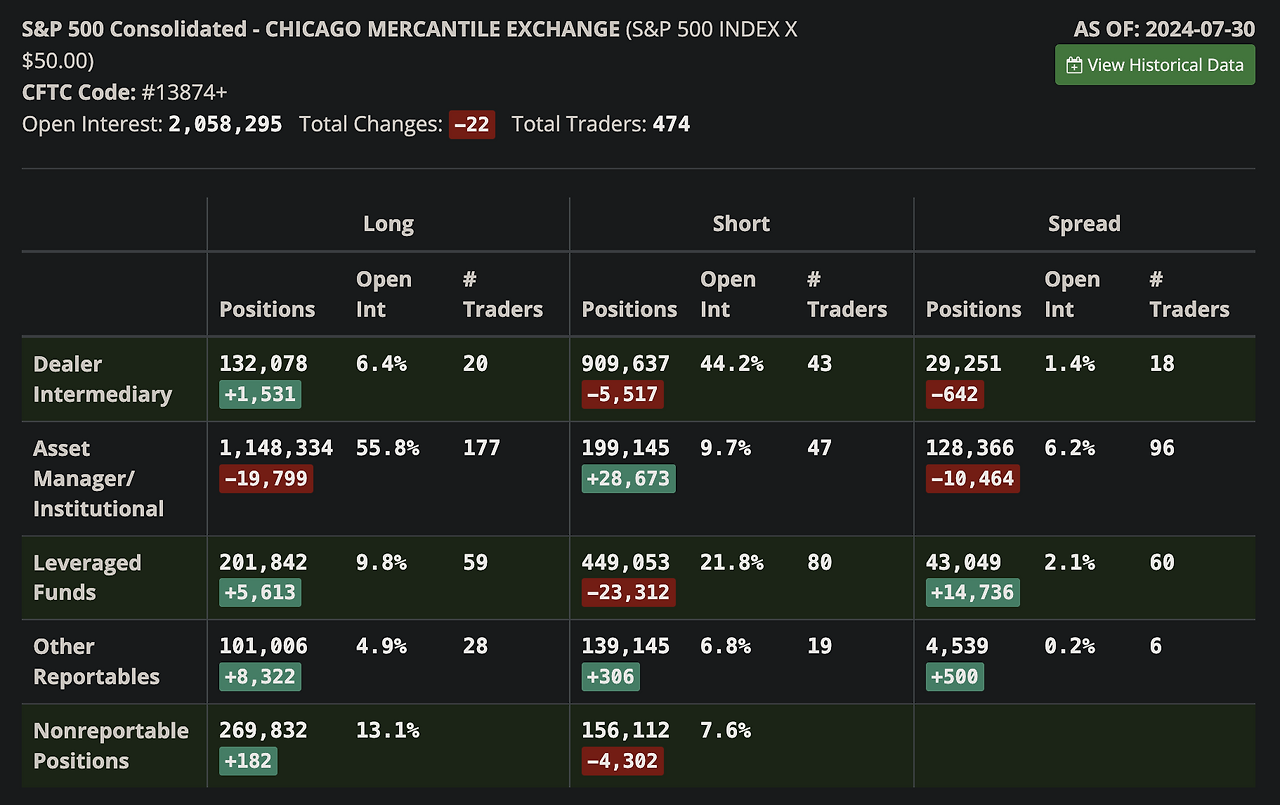Click the Long column group header
Image resolution: width=1280 pixels, height=805 pixels.
coord(388,224)
